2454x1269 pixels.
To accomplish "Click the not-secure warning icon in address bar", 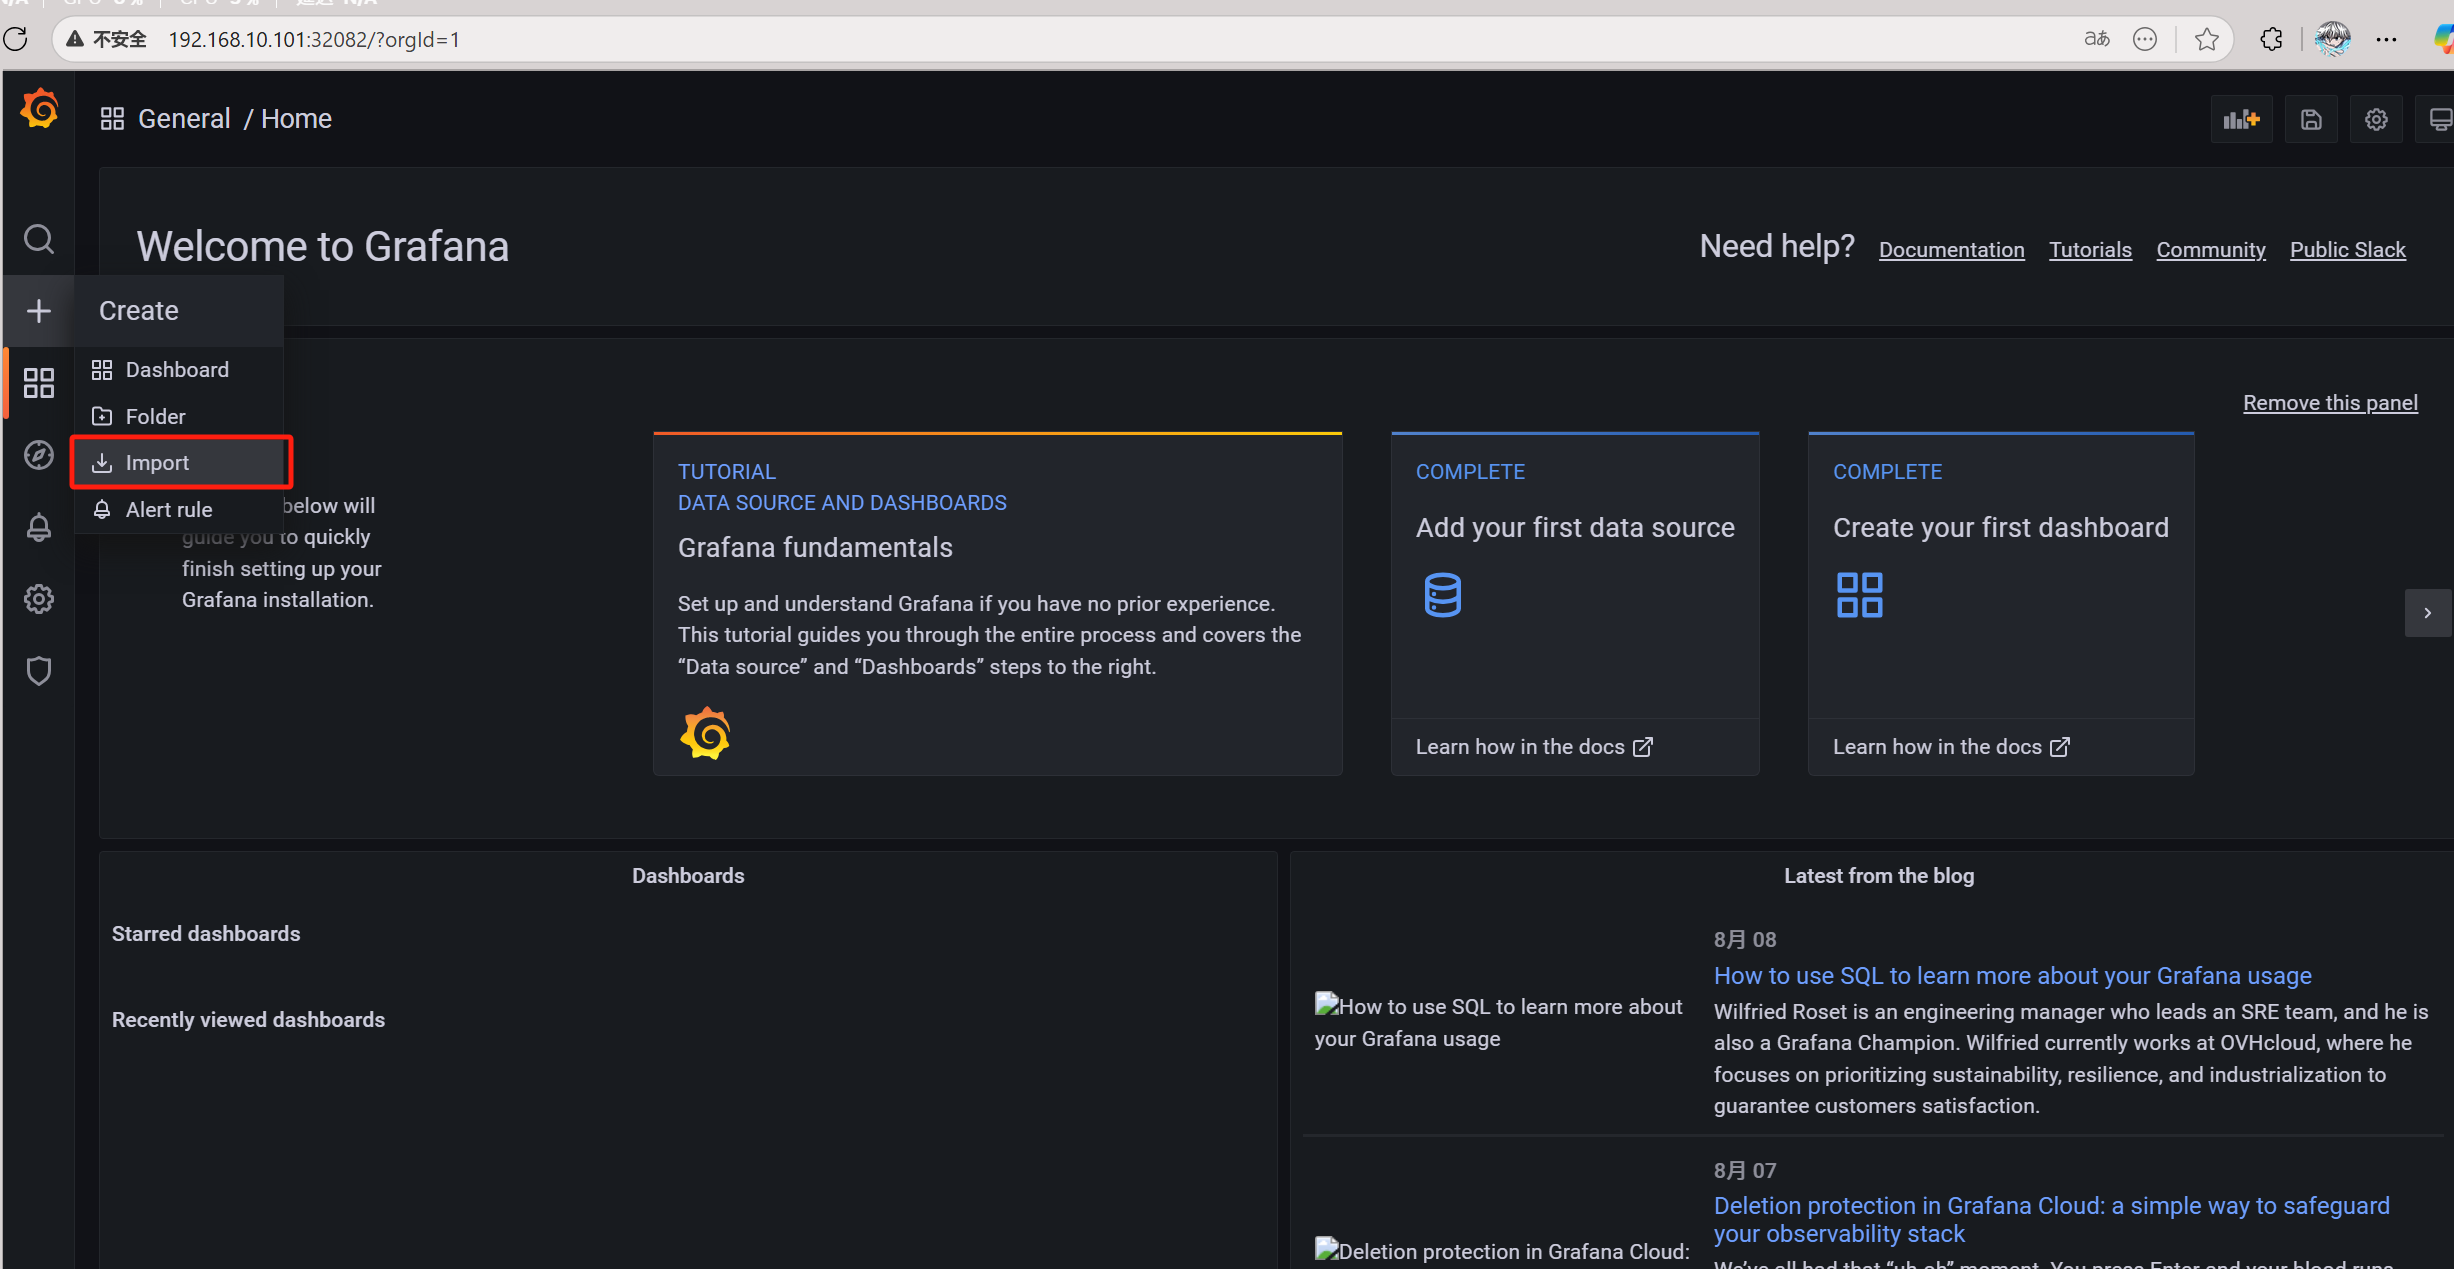I will (x=75, y=39).
